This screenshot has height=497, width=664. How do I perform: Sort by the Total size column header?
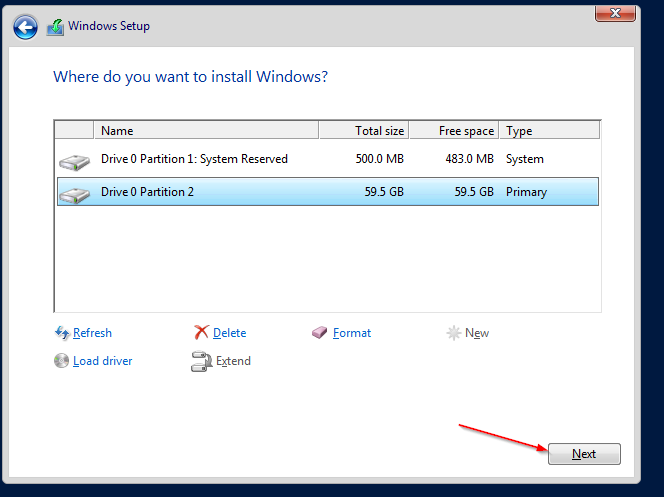(x=364, y=130)
